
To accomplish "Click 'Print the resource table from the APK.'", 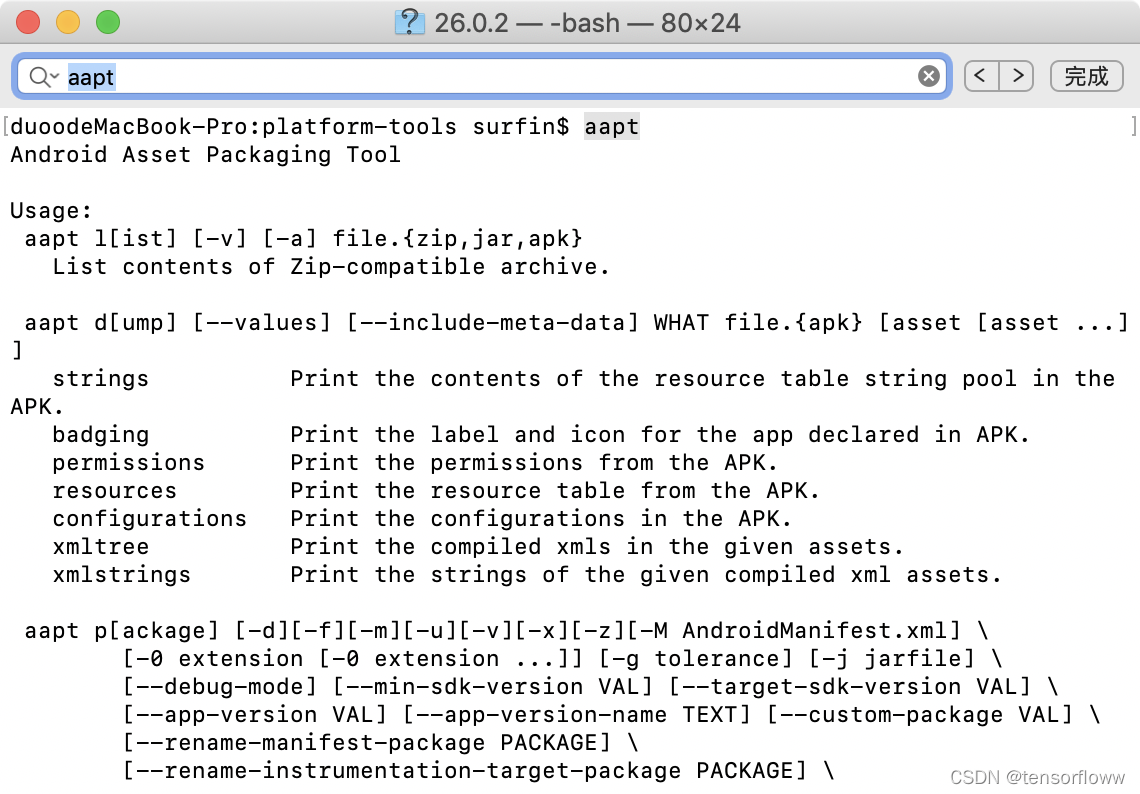I will tap(555, 491).
